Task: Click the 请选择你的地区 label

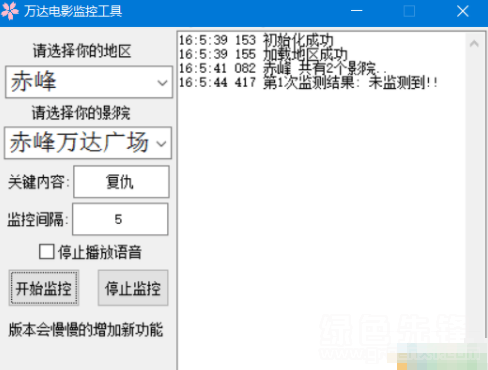Action: point(82,51)
